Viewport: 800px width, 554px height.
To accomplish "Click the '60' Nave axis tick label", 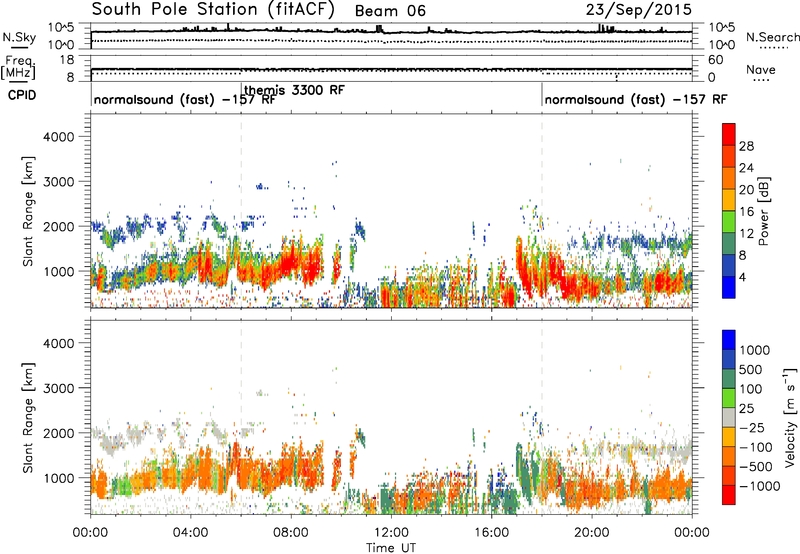I will [x=716, y=60].
